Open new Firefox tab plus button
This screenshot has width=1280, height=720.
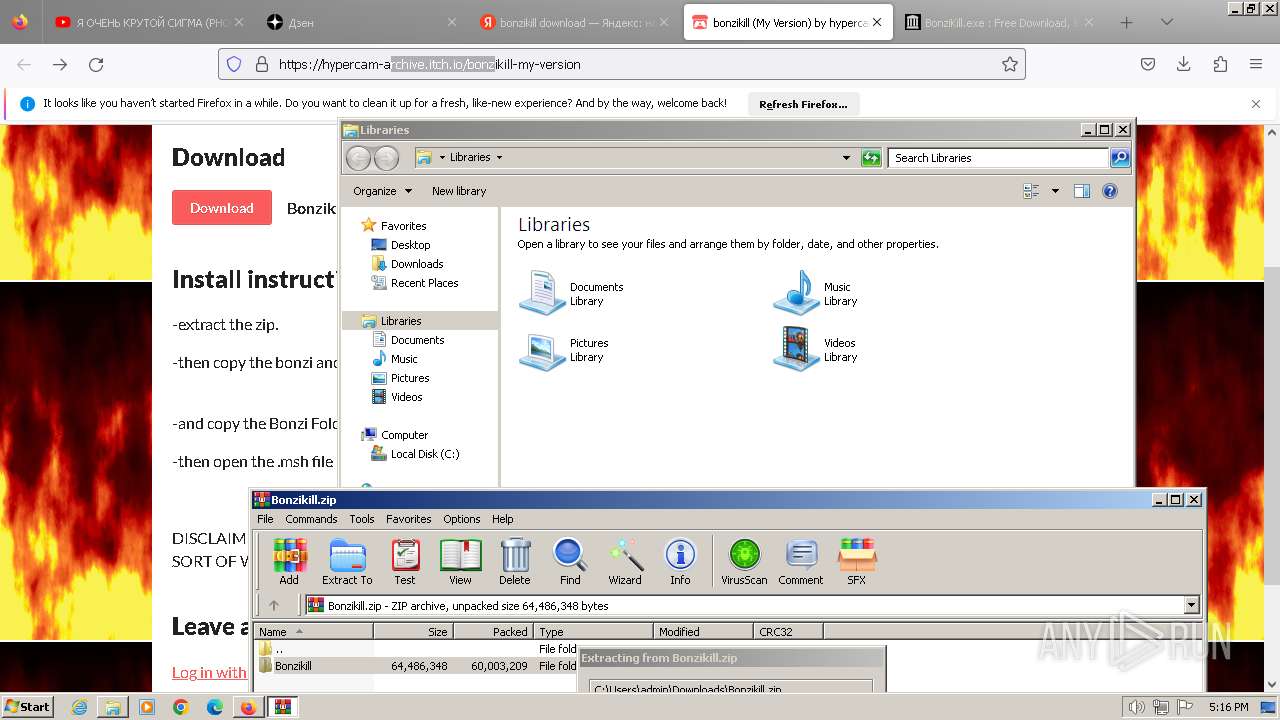tap(1126, 22)
